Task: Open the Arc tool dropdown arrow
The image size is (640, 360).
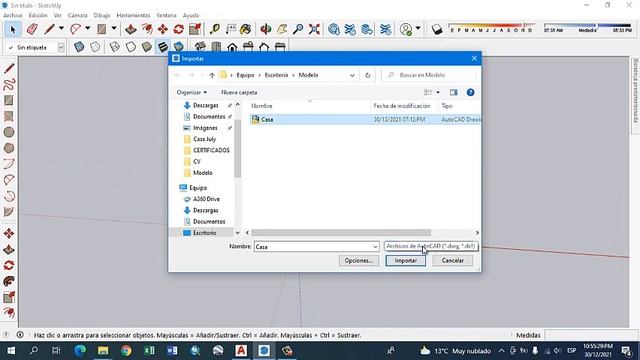Action: point(87,29)
